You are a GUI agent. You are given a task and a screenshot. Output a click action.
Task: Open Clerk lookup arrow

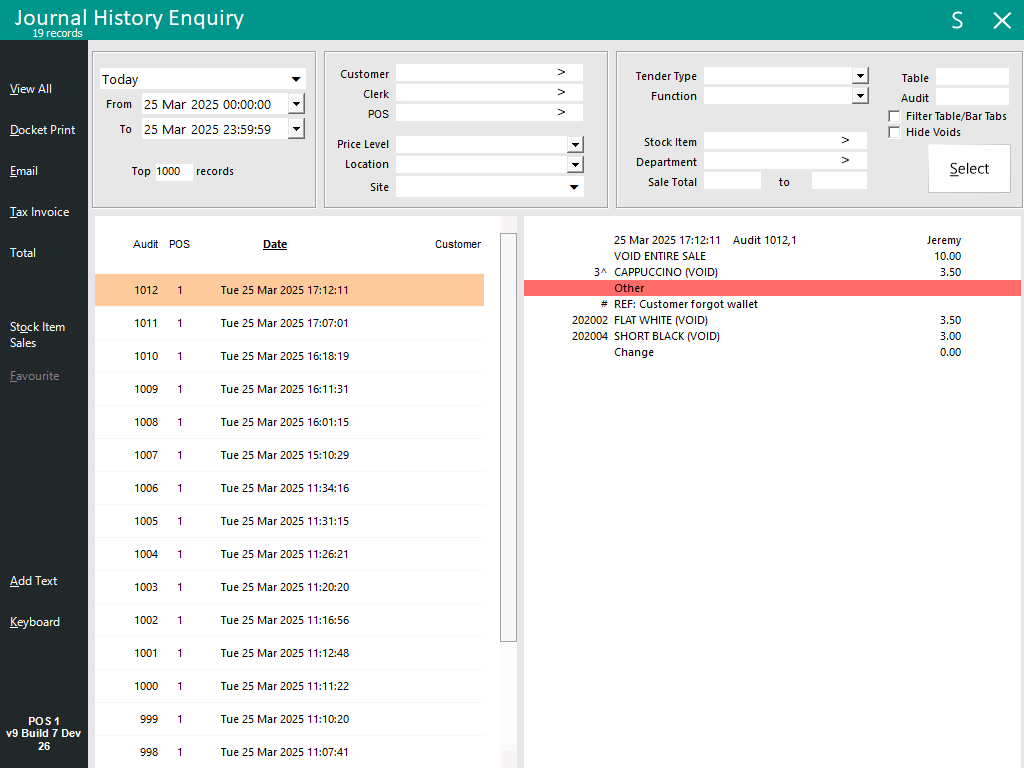[561, 93]
